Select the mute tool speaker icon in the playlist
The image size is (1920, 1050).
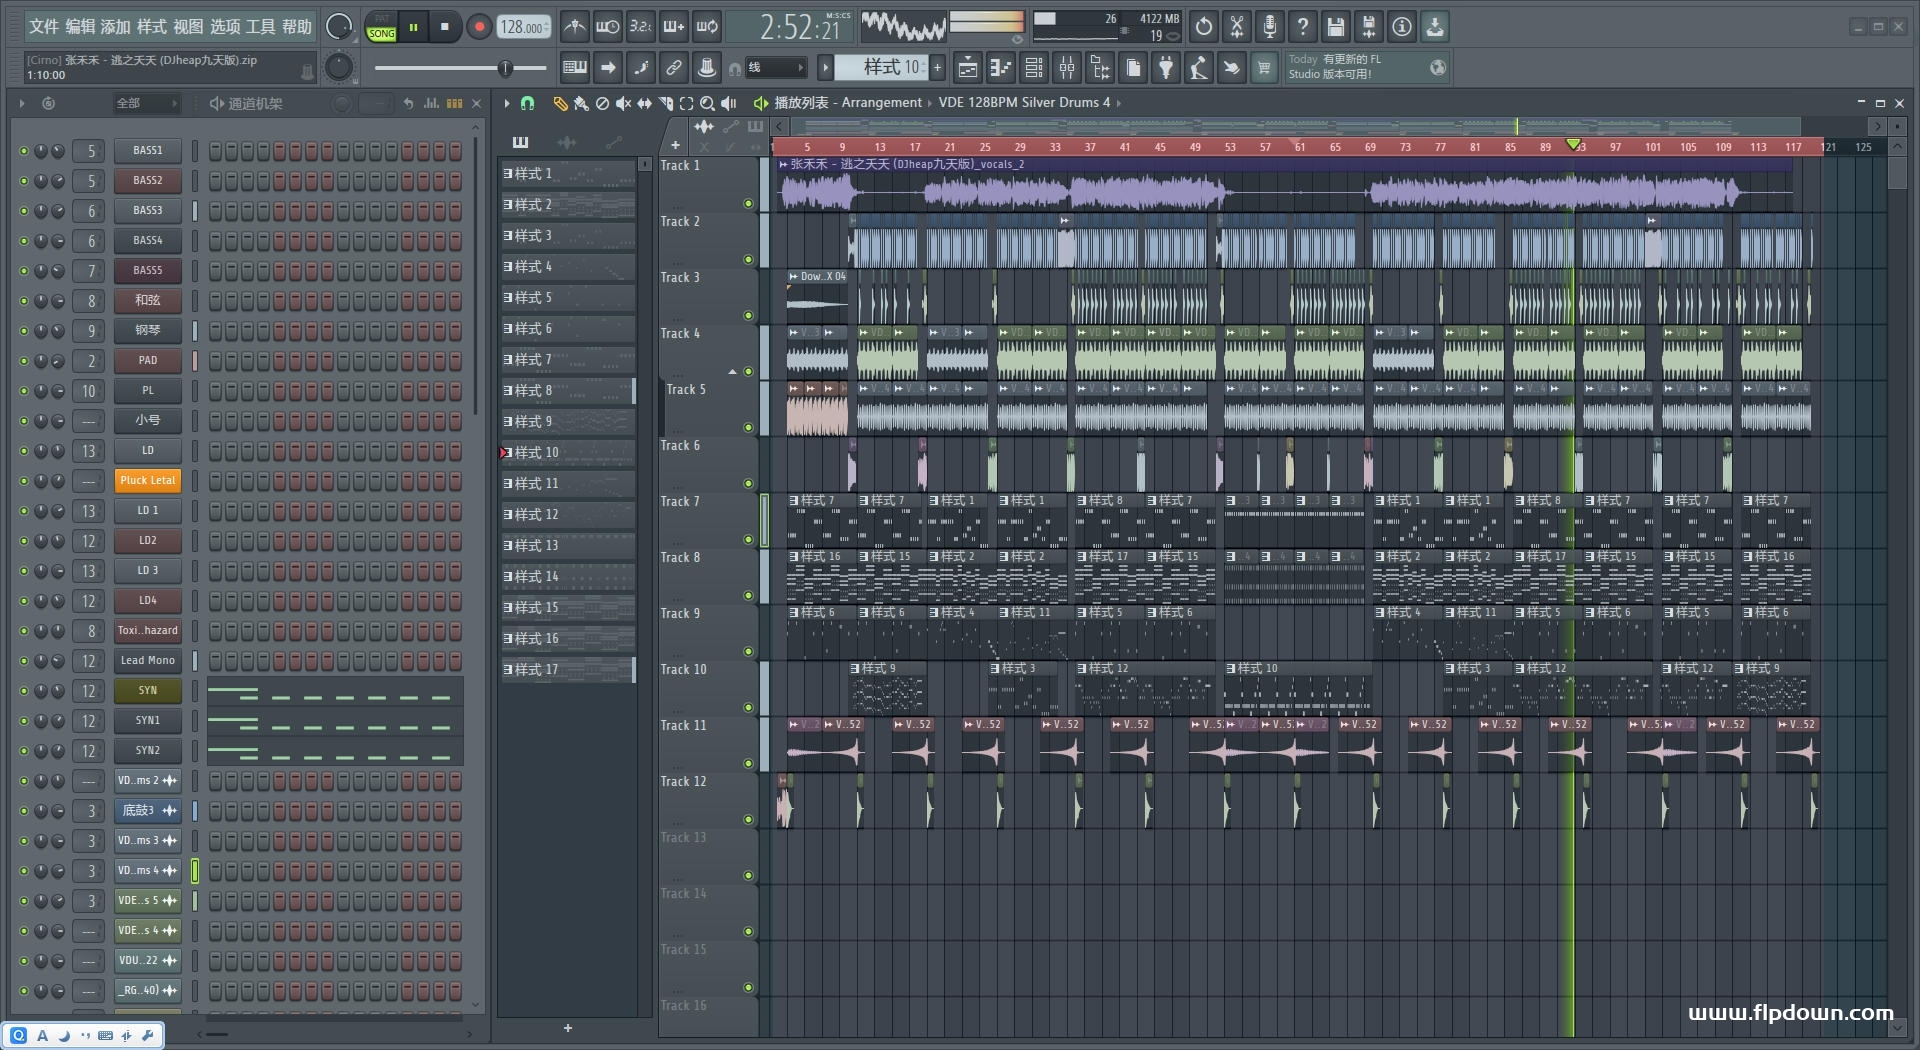pyautogui.click(x=623, y=103)
